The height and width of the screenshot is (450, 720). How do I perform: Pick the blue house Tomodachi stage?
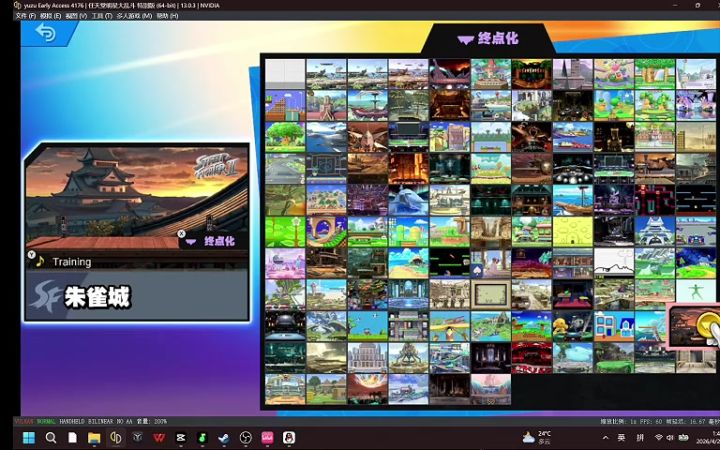click(x=614, y=326)
